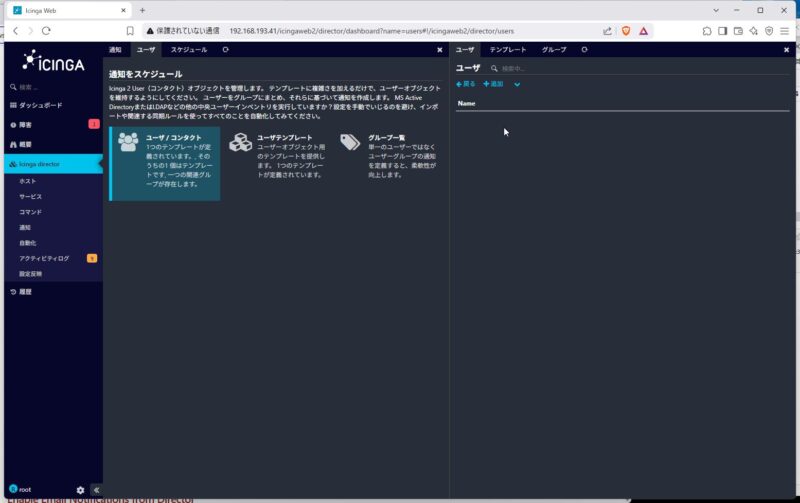Click the root user link
Viewport: 800px width, 503px height.
click(20, 489)
